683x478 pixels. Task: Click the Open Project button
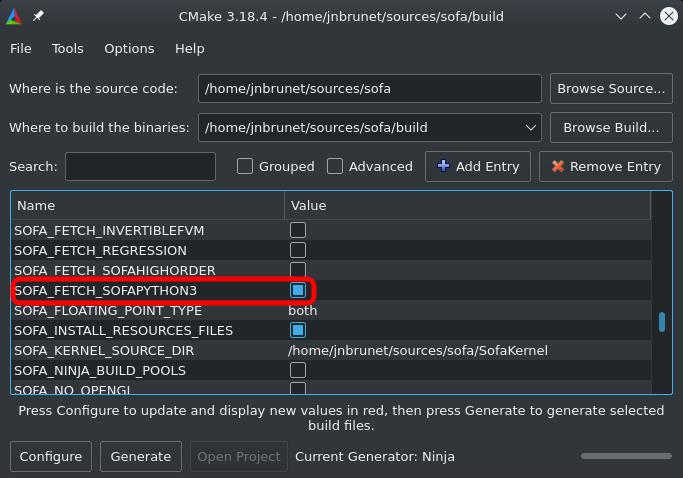click(239, 456)
